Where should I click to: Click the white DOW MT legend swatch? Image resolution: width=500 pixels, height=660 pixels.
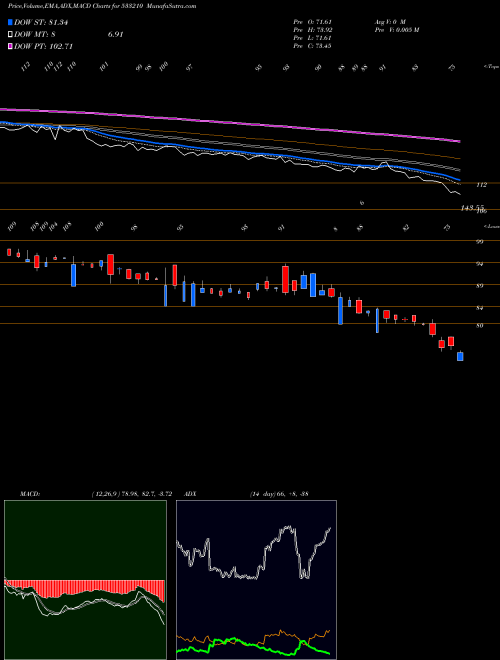point(10,35)
